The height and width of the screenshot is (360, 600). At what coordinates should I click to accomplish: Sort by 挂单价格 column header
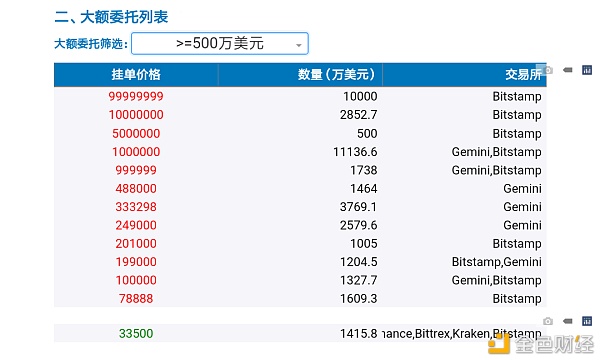coord(136,75)
